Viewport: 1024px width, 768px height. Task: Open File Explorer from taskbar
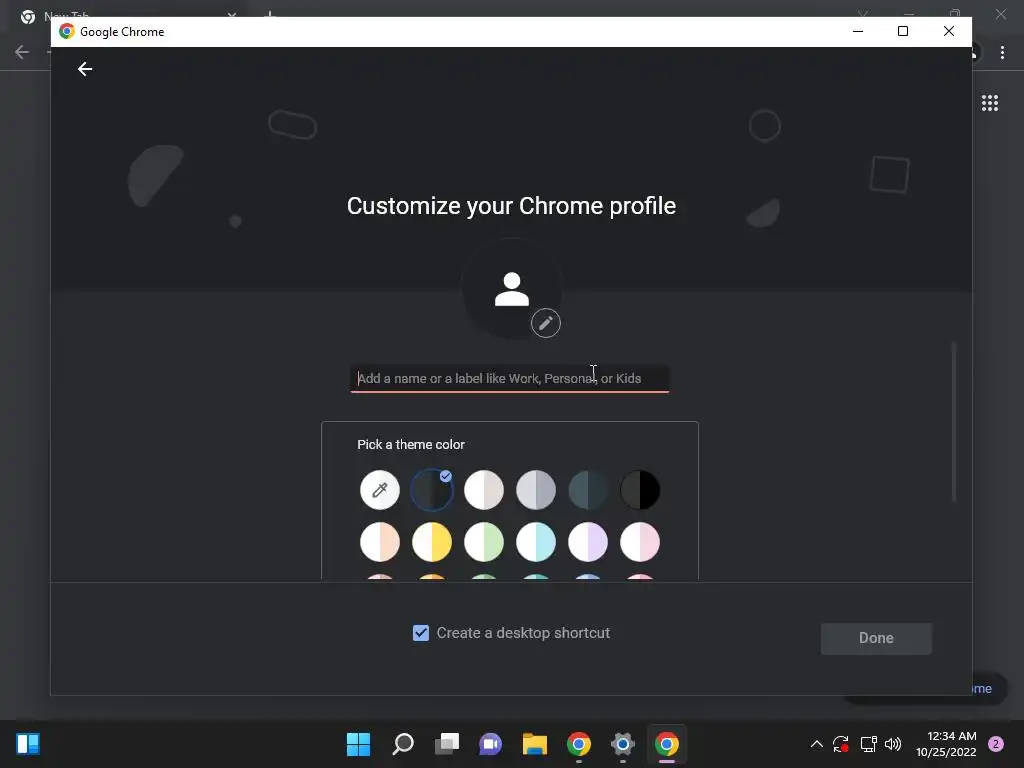click(x=534, y=744)
